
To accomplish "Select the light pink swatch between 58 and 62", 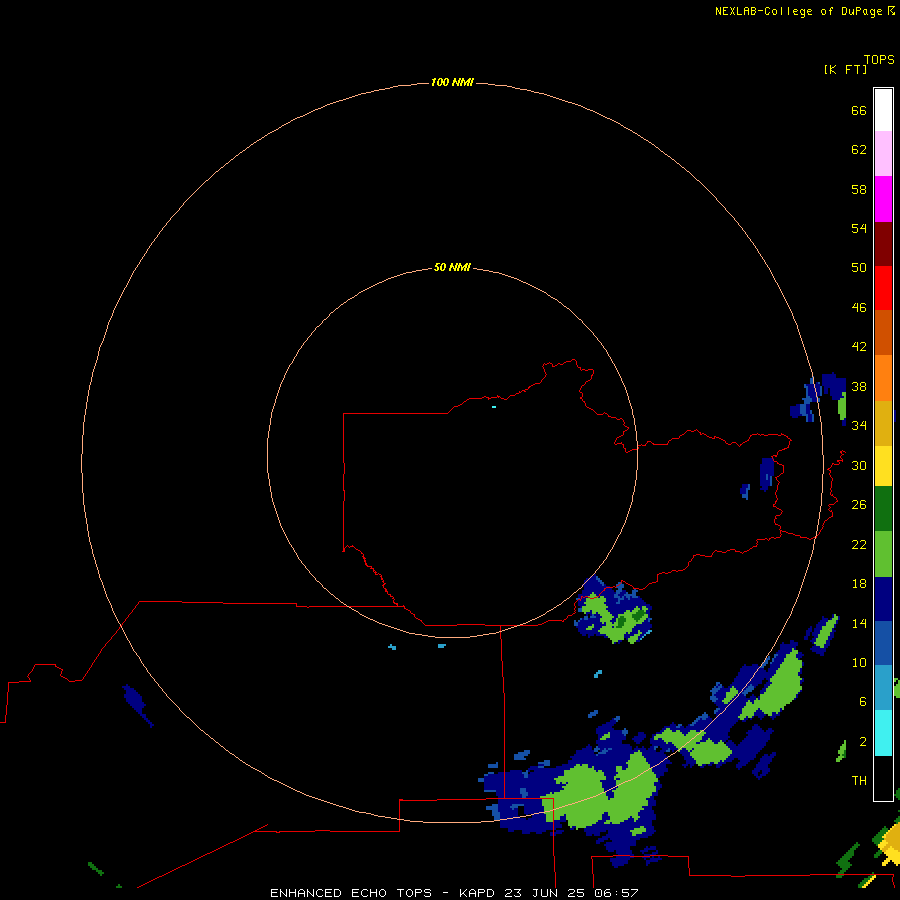I will [x=883, y=153].
